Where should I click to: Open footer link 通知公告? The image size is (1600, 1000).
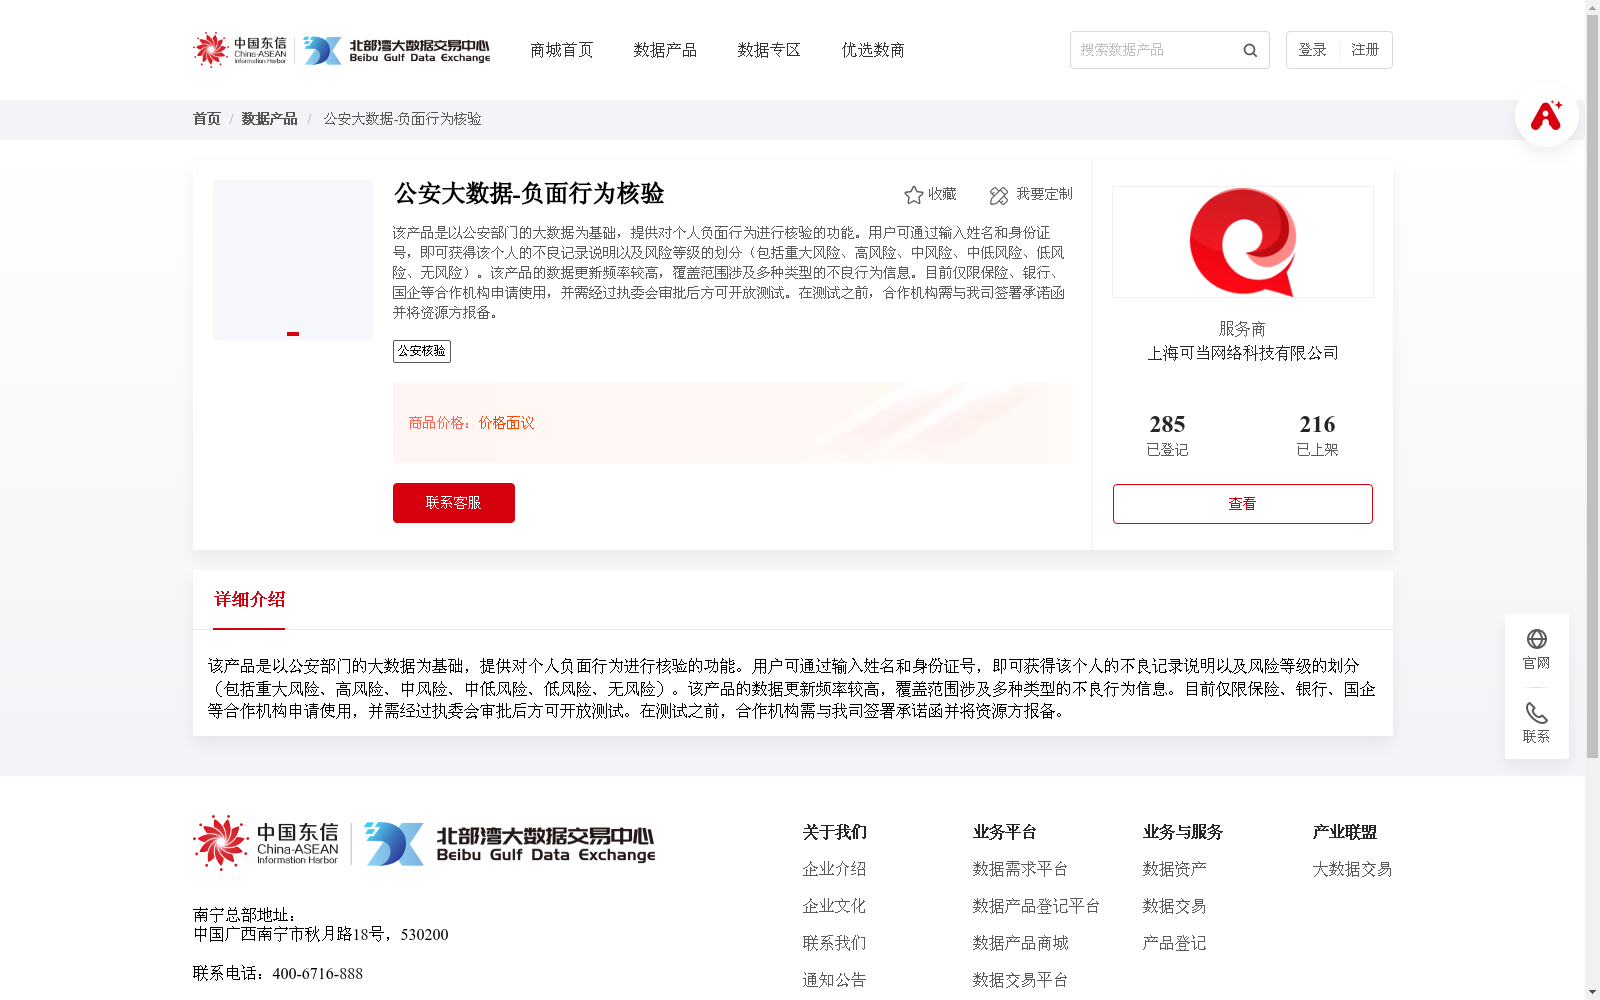tap(834, 980)
